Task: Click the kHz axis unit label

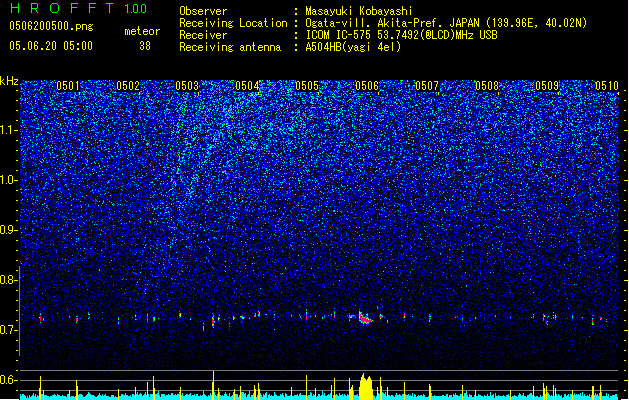Action: click(x=9, y=81)
